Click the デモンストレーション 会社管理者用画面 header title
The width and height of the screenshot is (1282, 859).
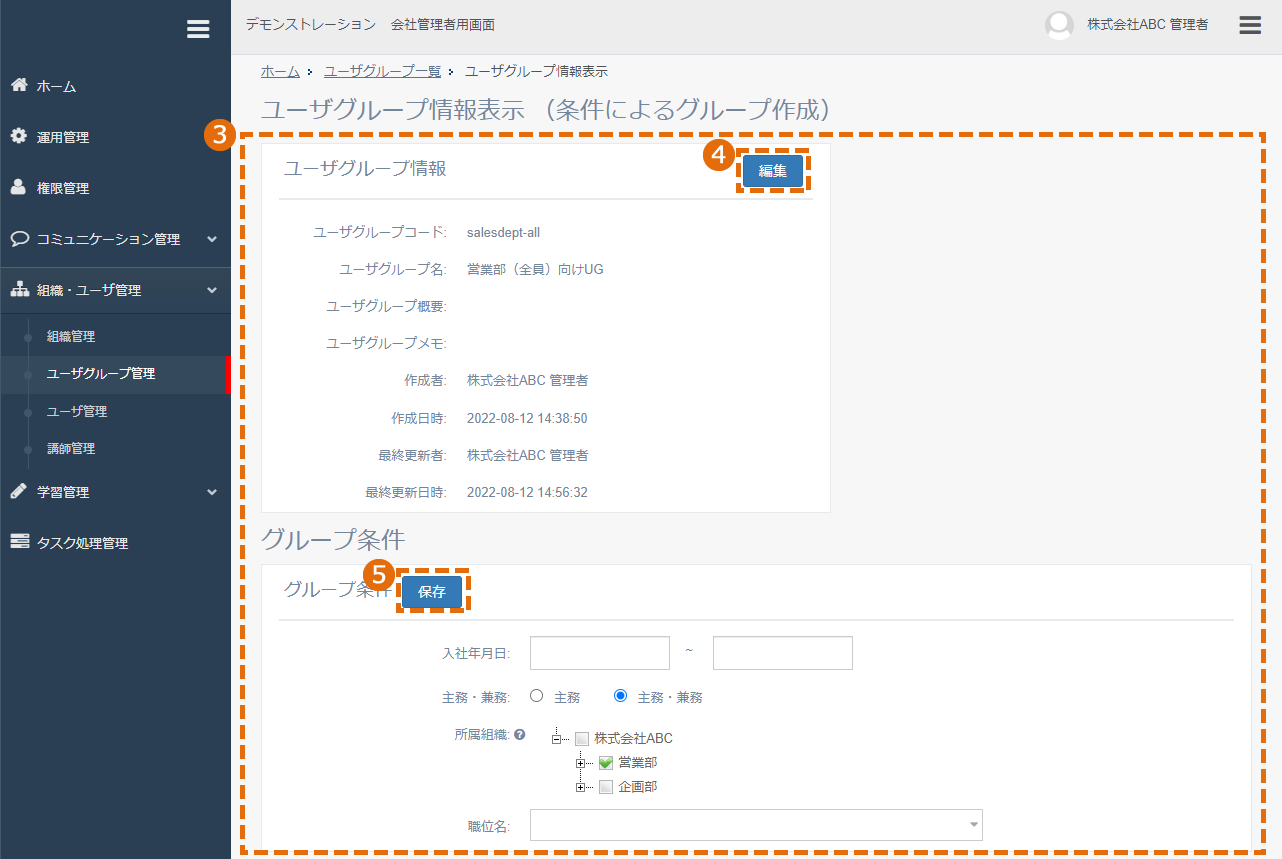370,24
